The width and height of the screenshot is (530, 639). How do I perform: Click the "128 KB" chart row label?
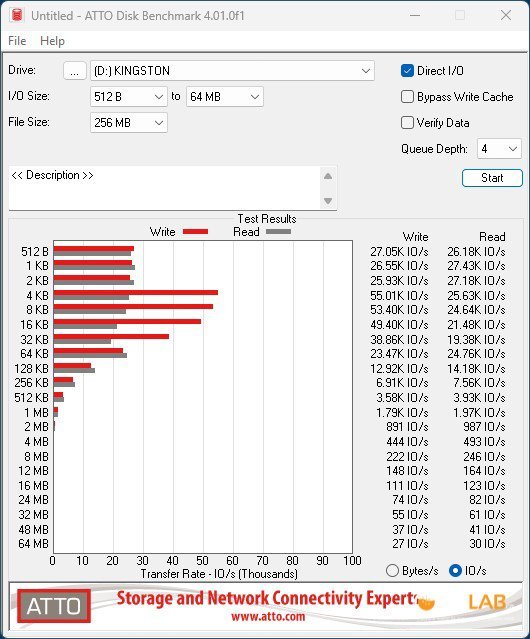tap(31, 368)
